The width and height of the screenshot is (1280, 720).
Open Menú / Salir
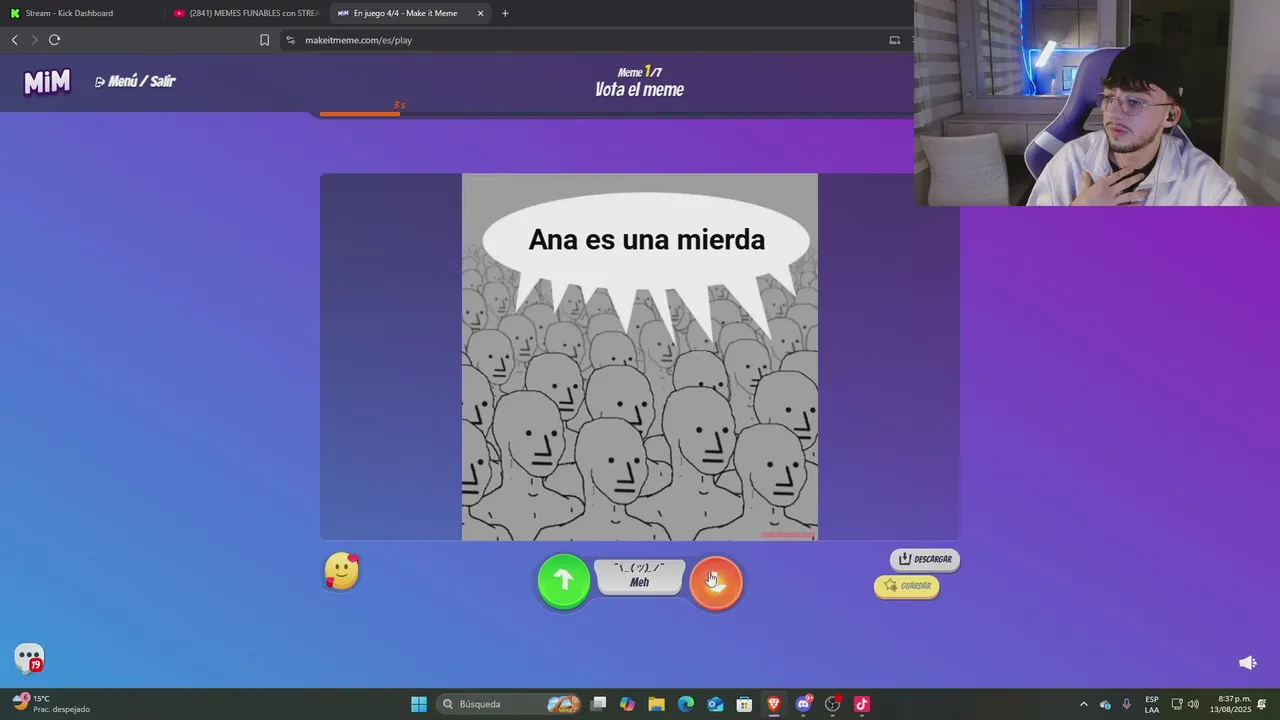[135, 81]
